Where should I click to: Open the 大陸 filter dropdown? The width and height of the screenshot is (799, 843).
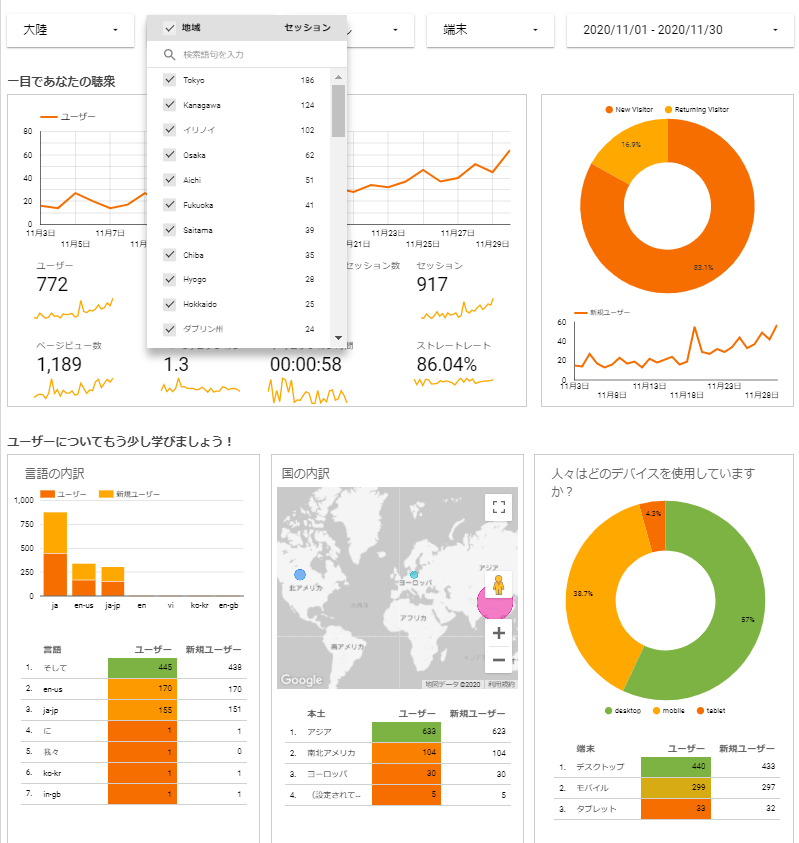(x=70, y=31)
